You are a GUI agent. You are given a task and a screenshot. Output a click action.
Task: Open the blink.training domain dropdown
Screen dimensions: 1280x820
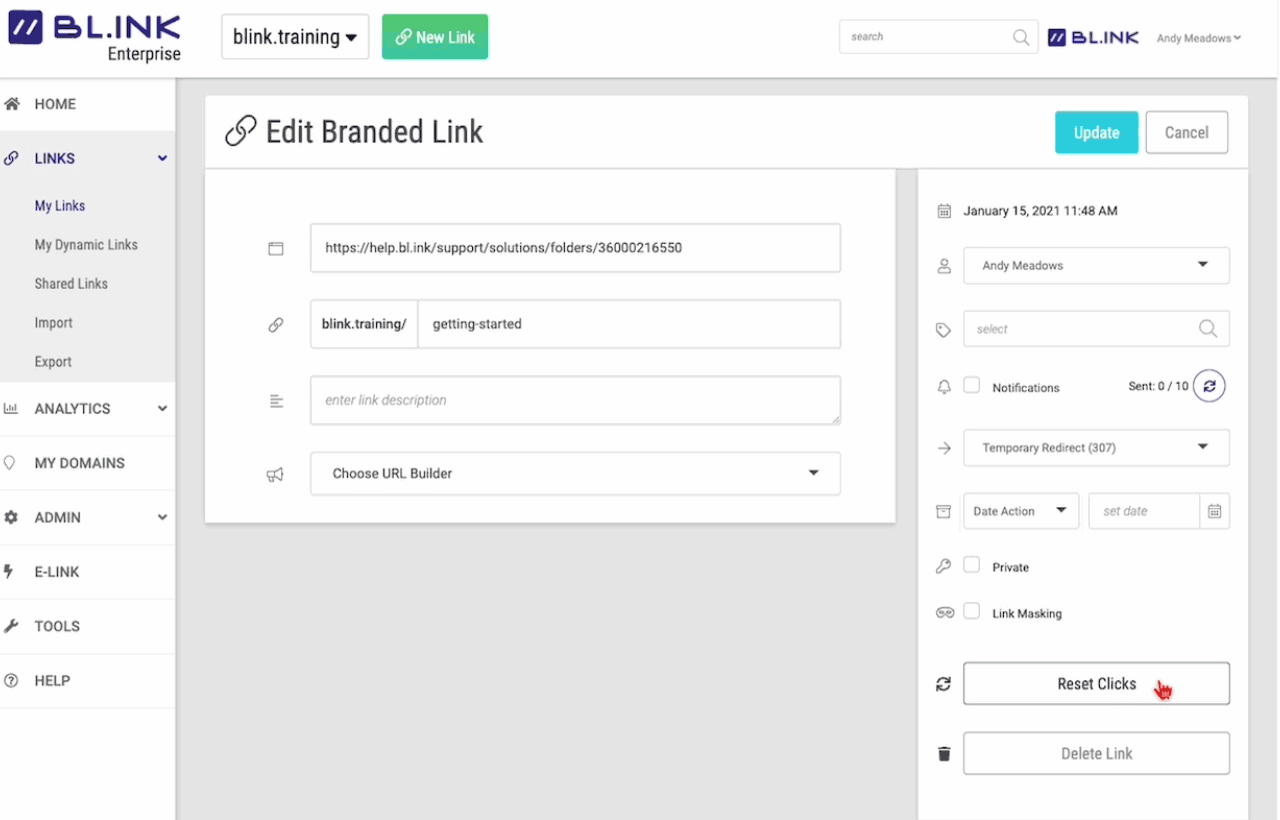coord(295,36)
